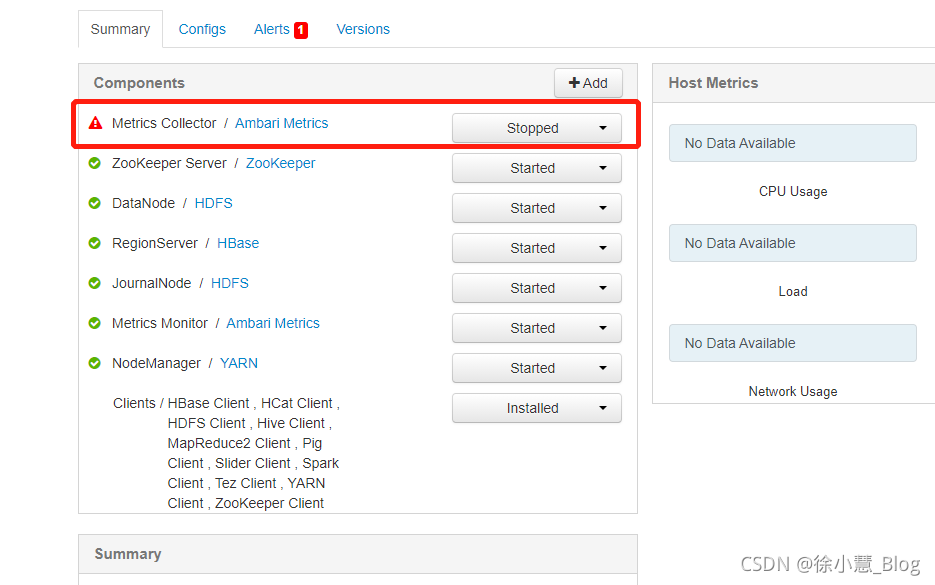The width and height of the screenshot is (935, 585).
Task: Click the Slider Client text
Action: click(253, 463)
